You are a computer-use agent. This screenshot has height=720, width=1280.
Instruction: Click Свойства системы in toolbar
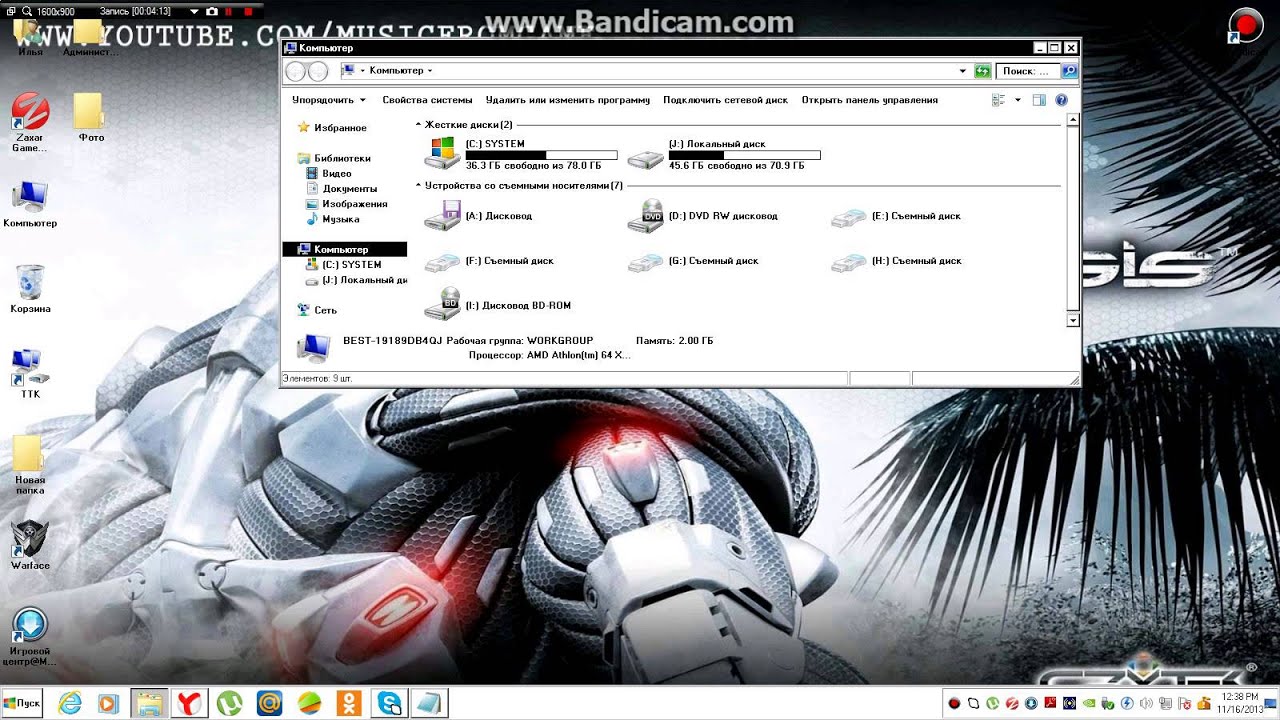point(427,100)
